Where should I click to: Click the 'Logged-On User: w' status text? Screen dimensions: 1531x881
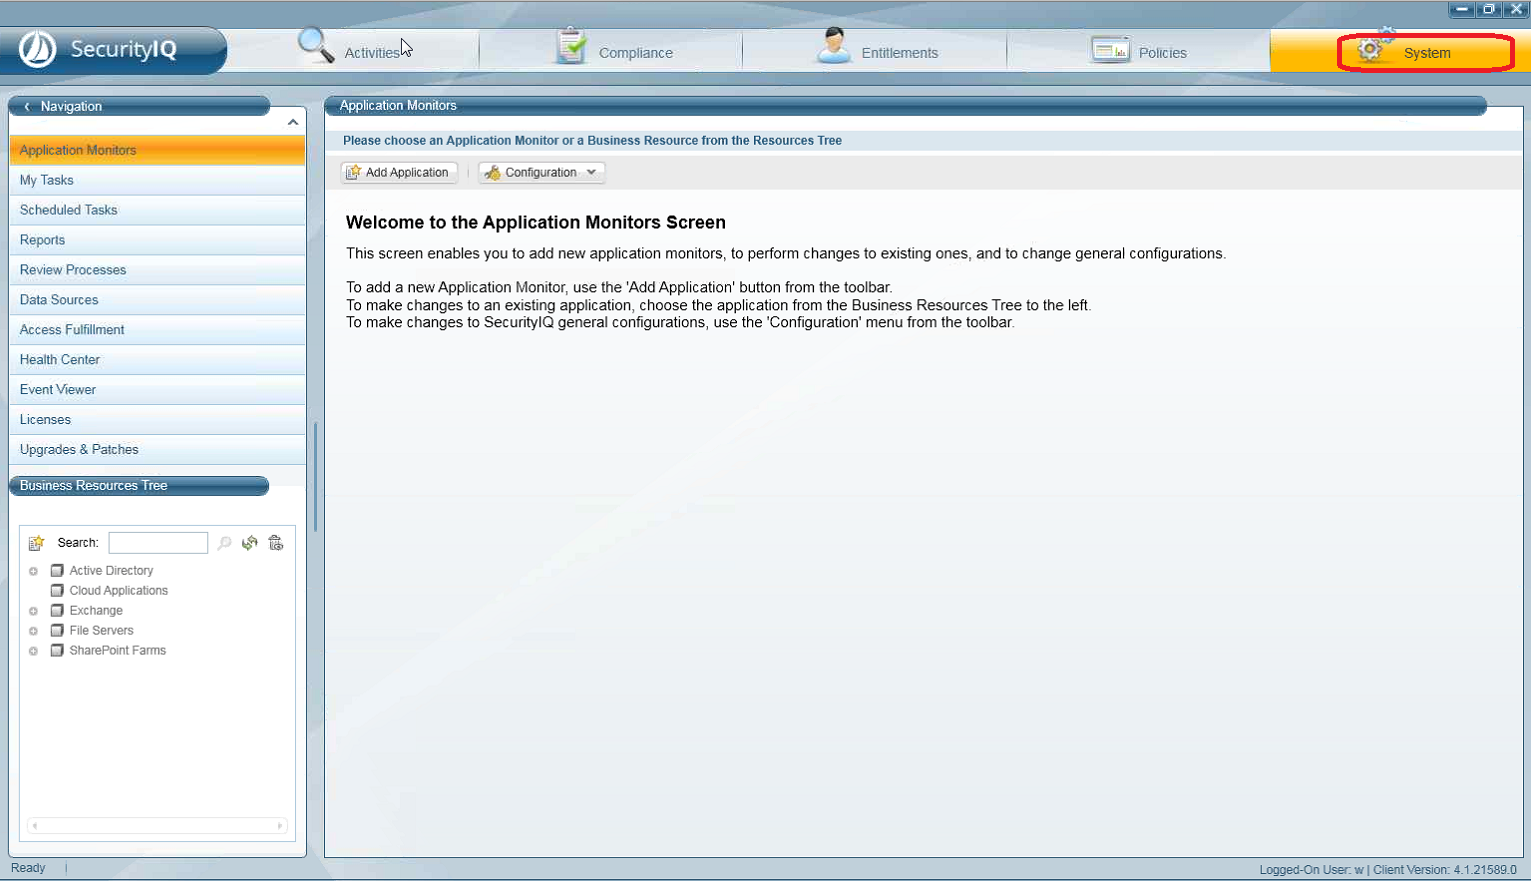tap(1311, 870)
